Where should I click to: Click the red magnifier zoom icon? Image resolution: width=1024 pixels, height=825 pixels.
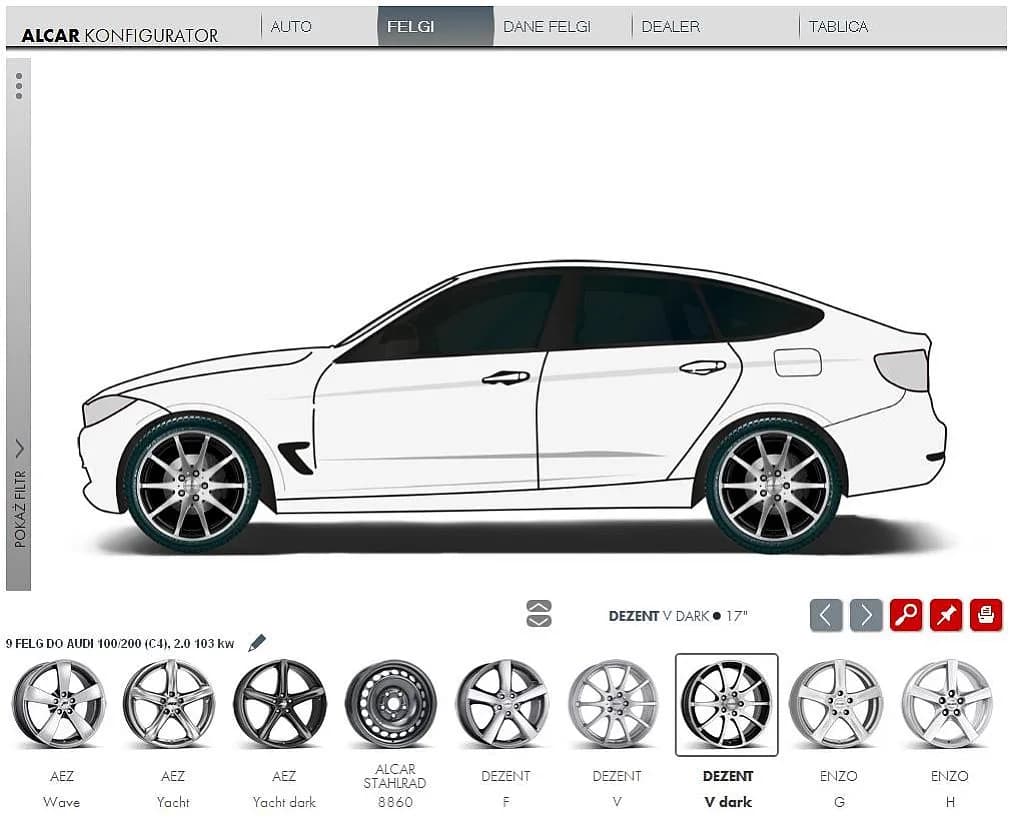point(906,614)
